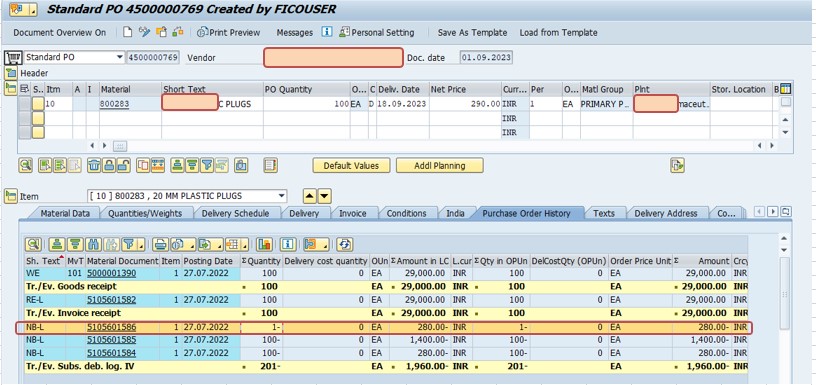Viewport: 816px width, 385px height.
Task: Click PO history Find binoculars icon
Action: pos(94,244)
